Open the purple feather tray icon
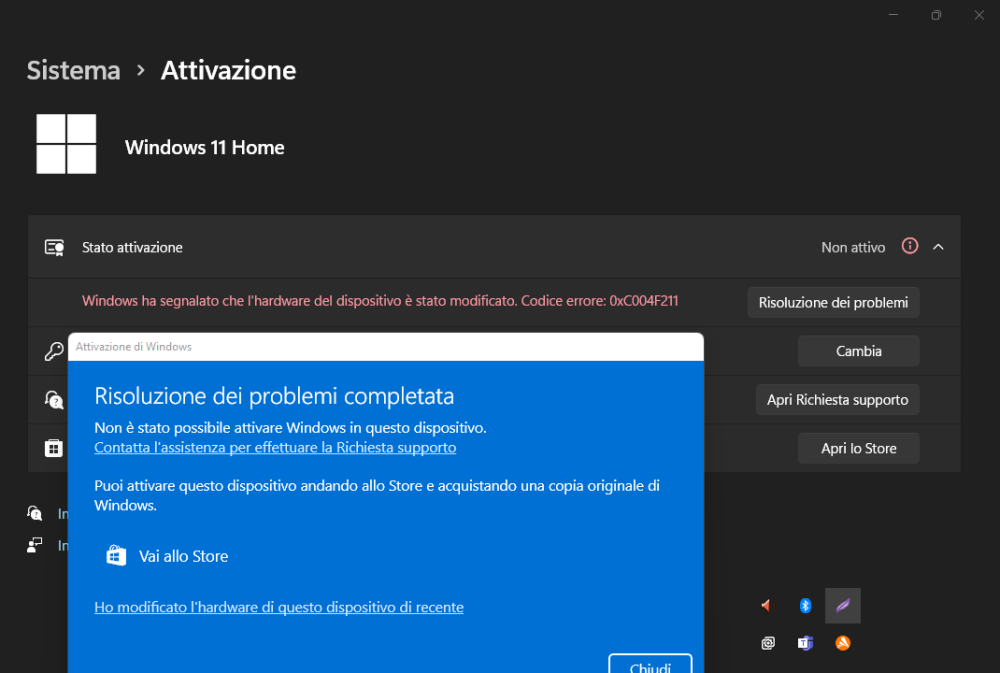This screenshot has height=673, width=1000. (842, 605)
